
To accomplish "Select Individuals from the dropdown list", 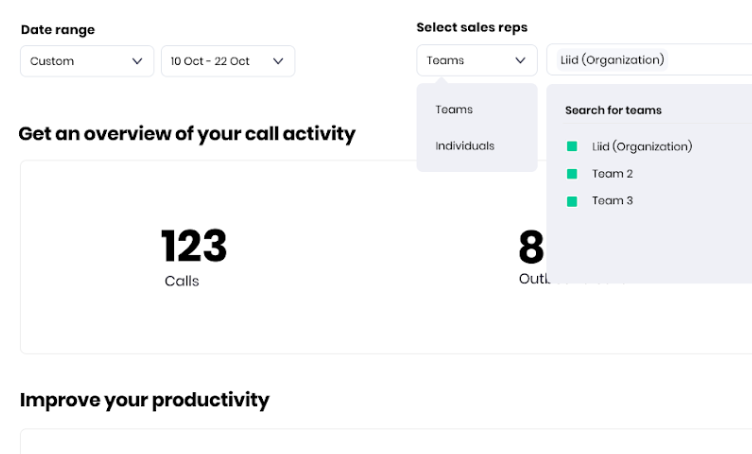I will point(465,146).
